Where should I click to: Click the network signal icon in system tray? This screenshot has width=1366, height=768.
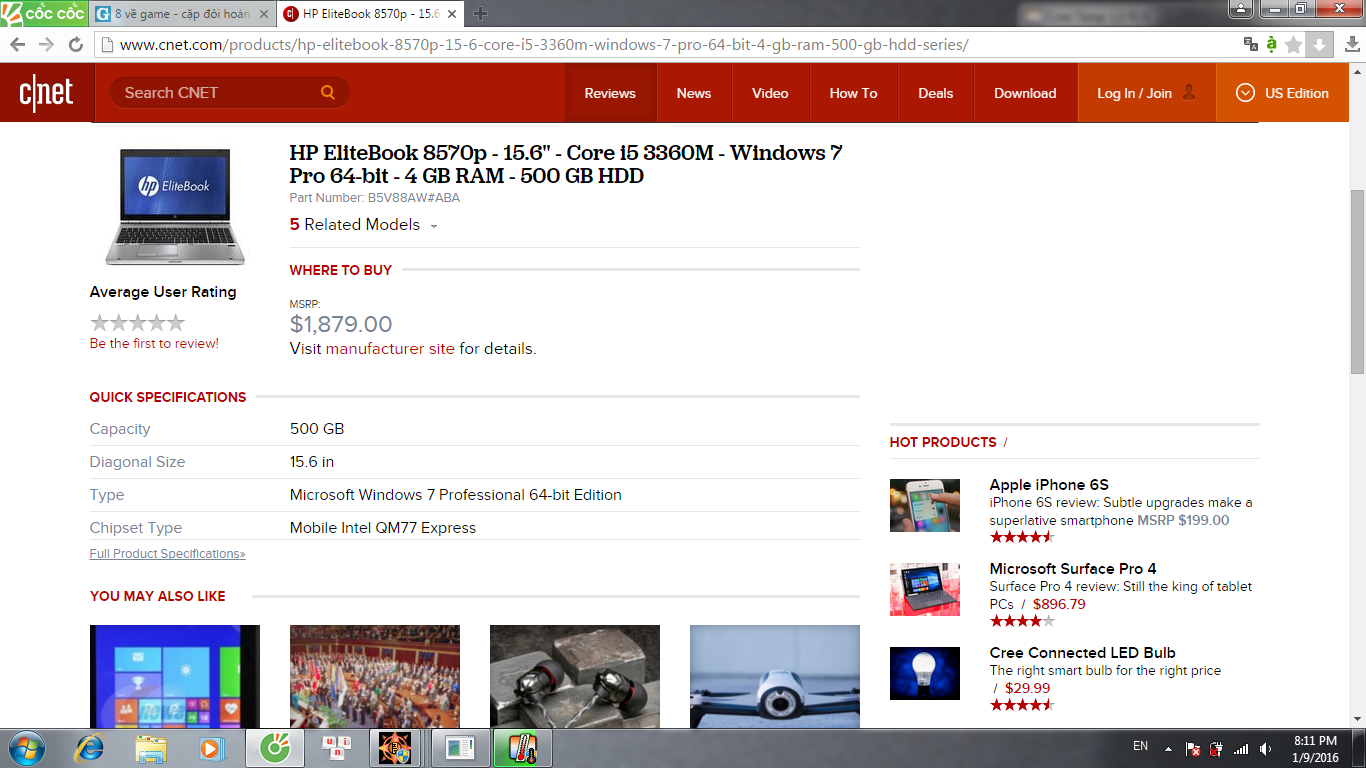coord(1241,748)
